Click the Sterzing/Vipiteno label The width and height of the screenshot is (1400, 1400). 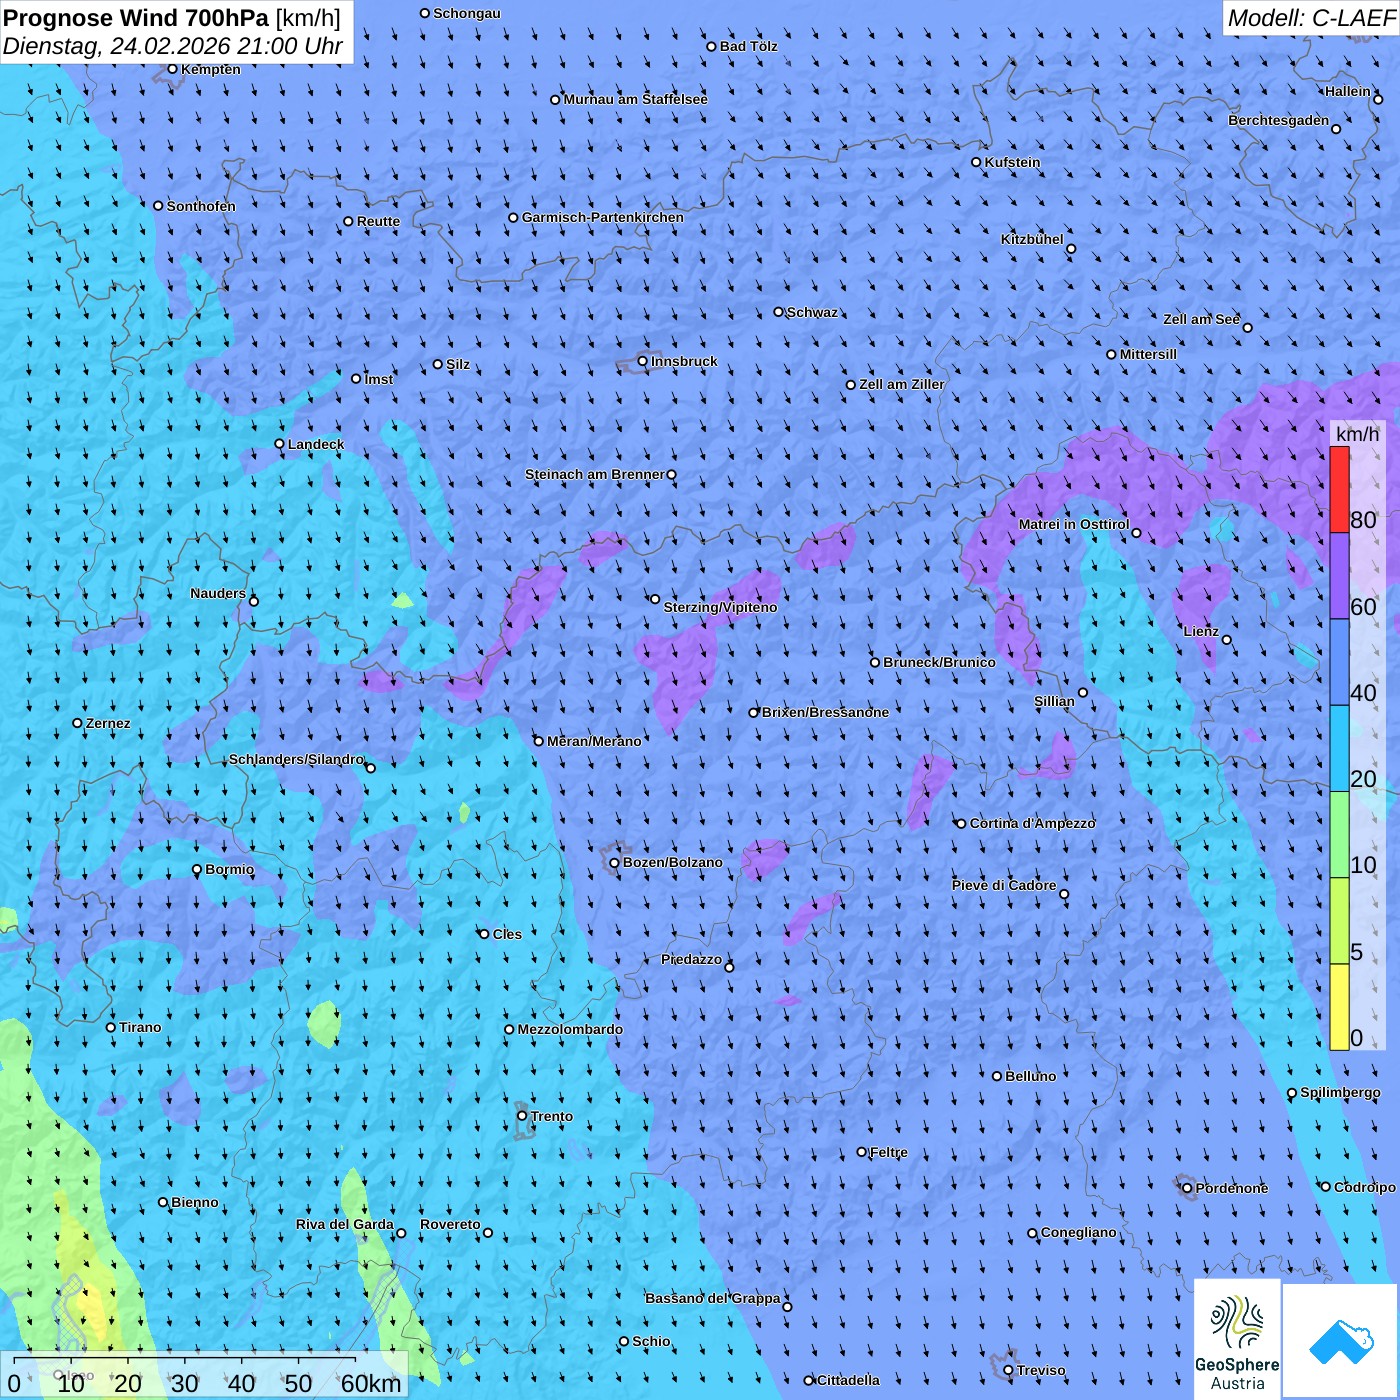coord(720,607)
